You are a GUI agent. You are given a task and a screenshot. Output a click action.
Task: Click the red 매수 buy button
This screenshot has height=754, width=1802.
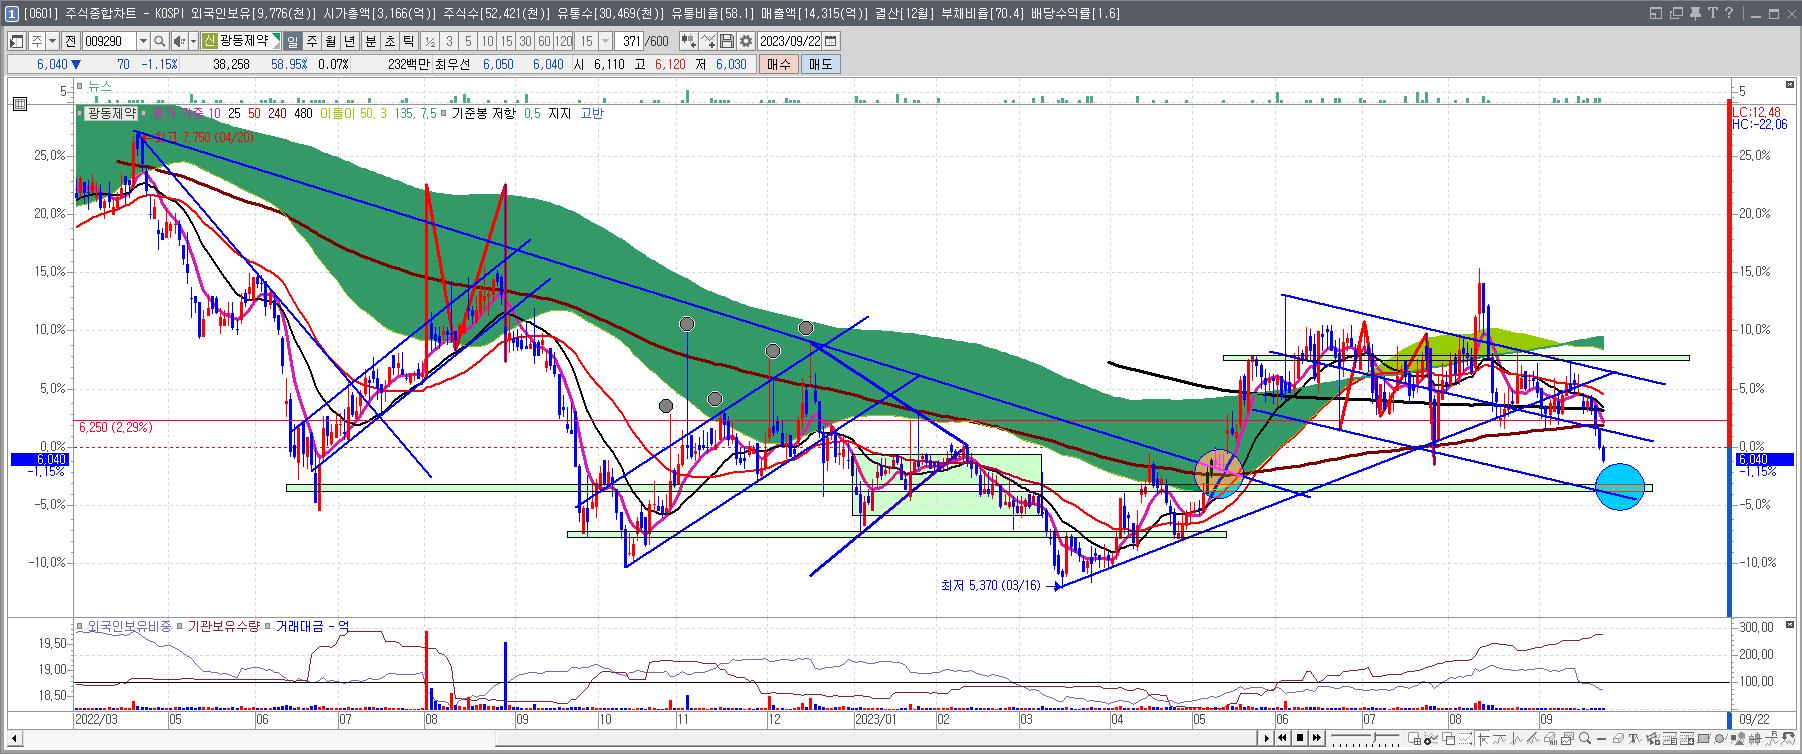779,64
